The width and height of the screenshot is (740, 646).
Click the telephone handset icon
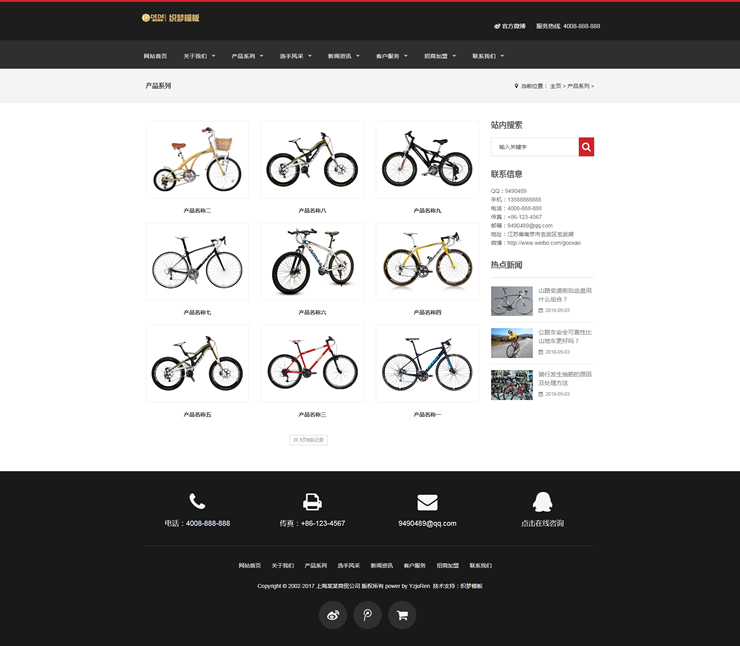pos(197,501)
